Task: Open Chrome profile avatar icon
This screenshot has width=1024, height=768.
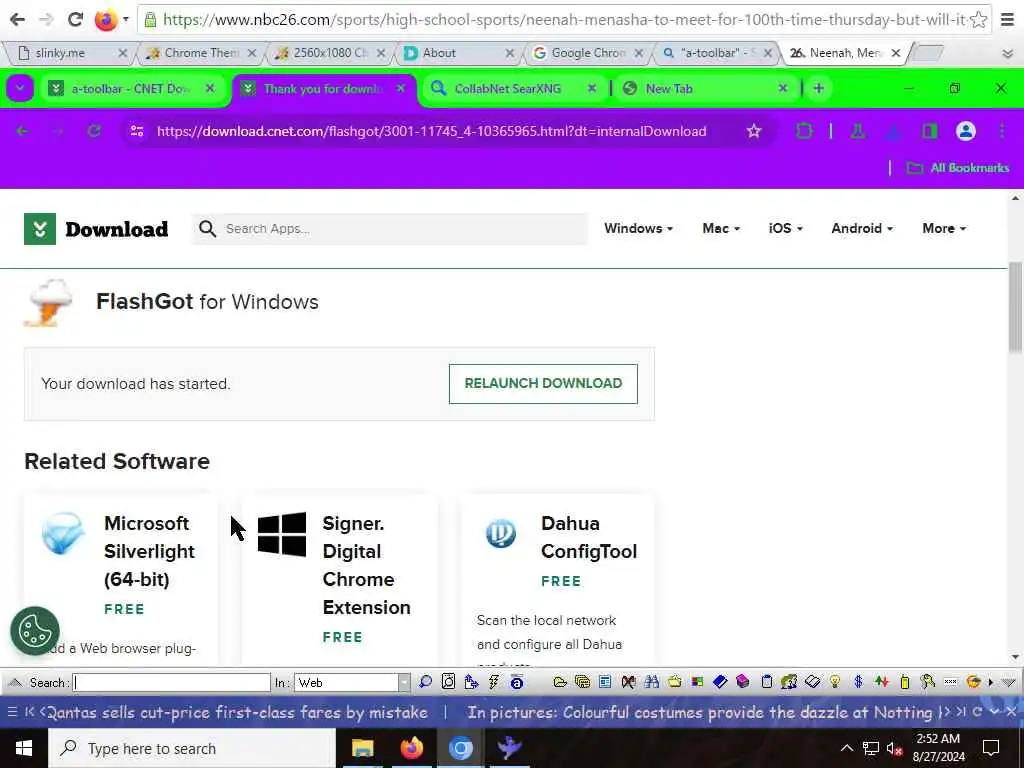Action: pyautogui.click(x=965, y=131)
